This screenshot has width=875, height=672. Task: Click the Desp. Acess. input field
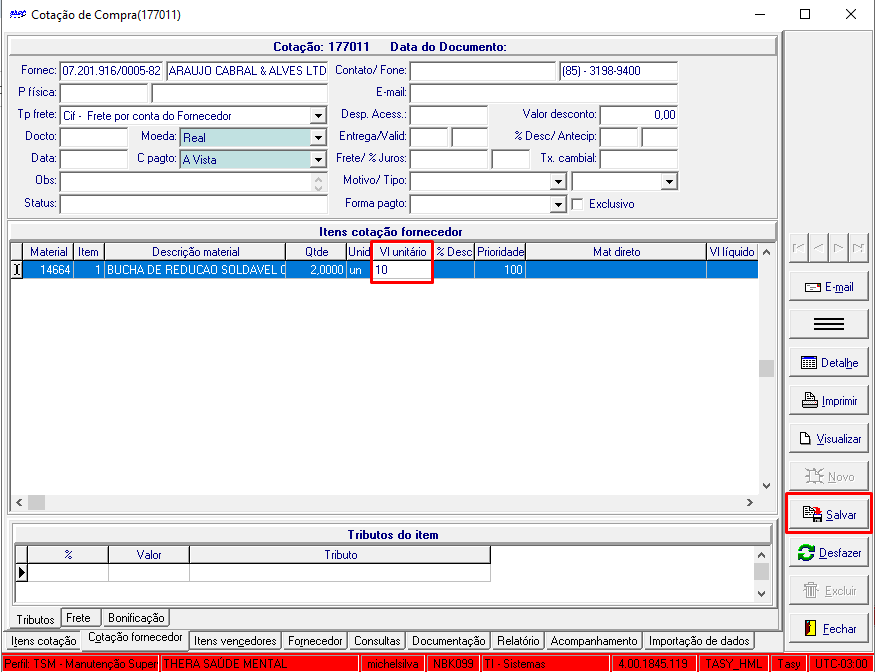coord(449,116)
